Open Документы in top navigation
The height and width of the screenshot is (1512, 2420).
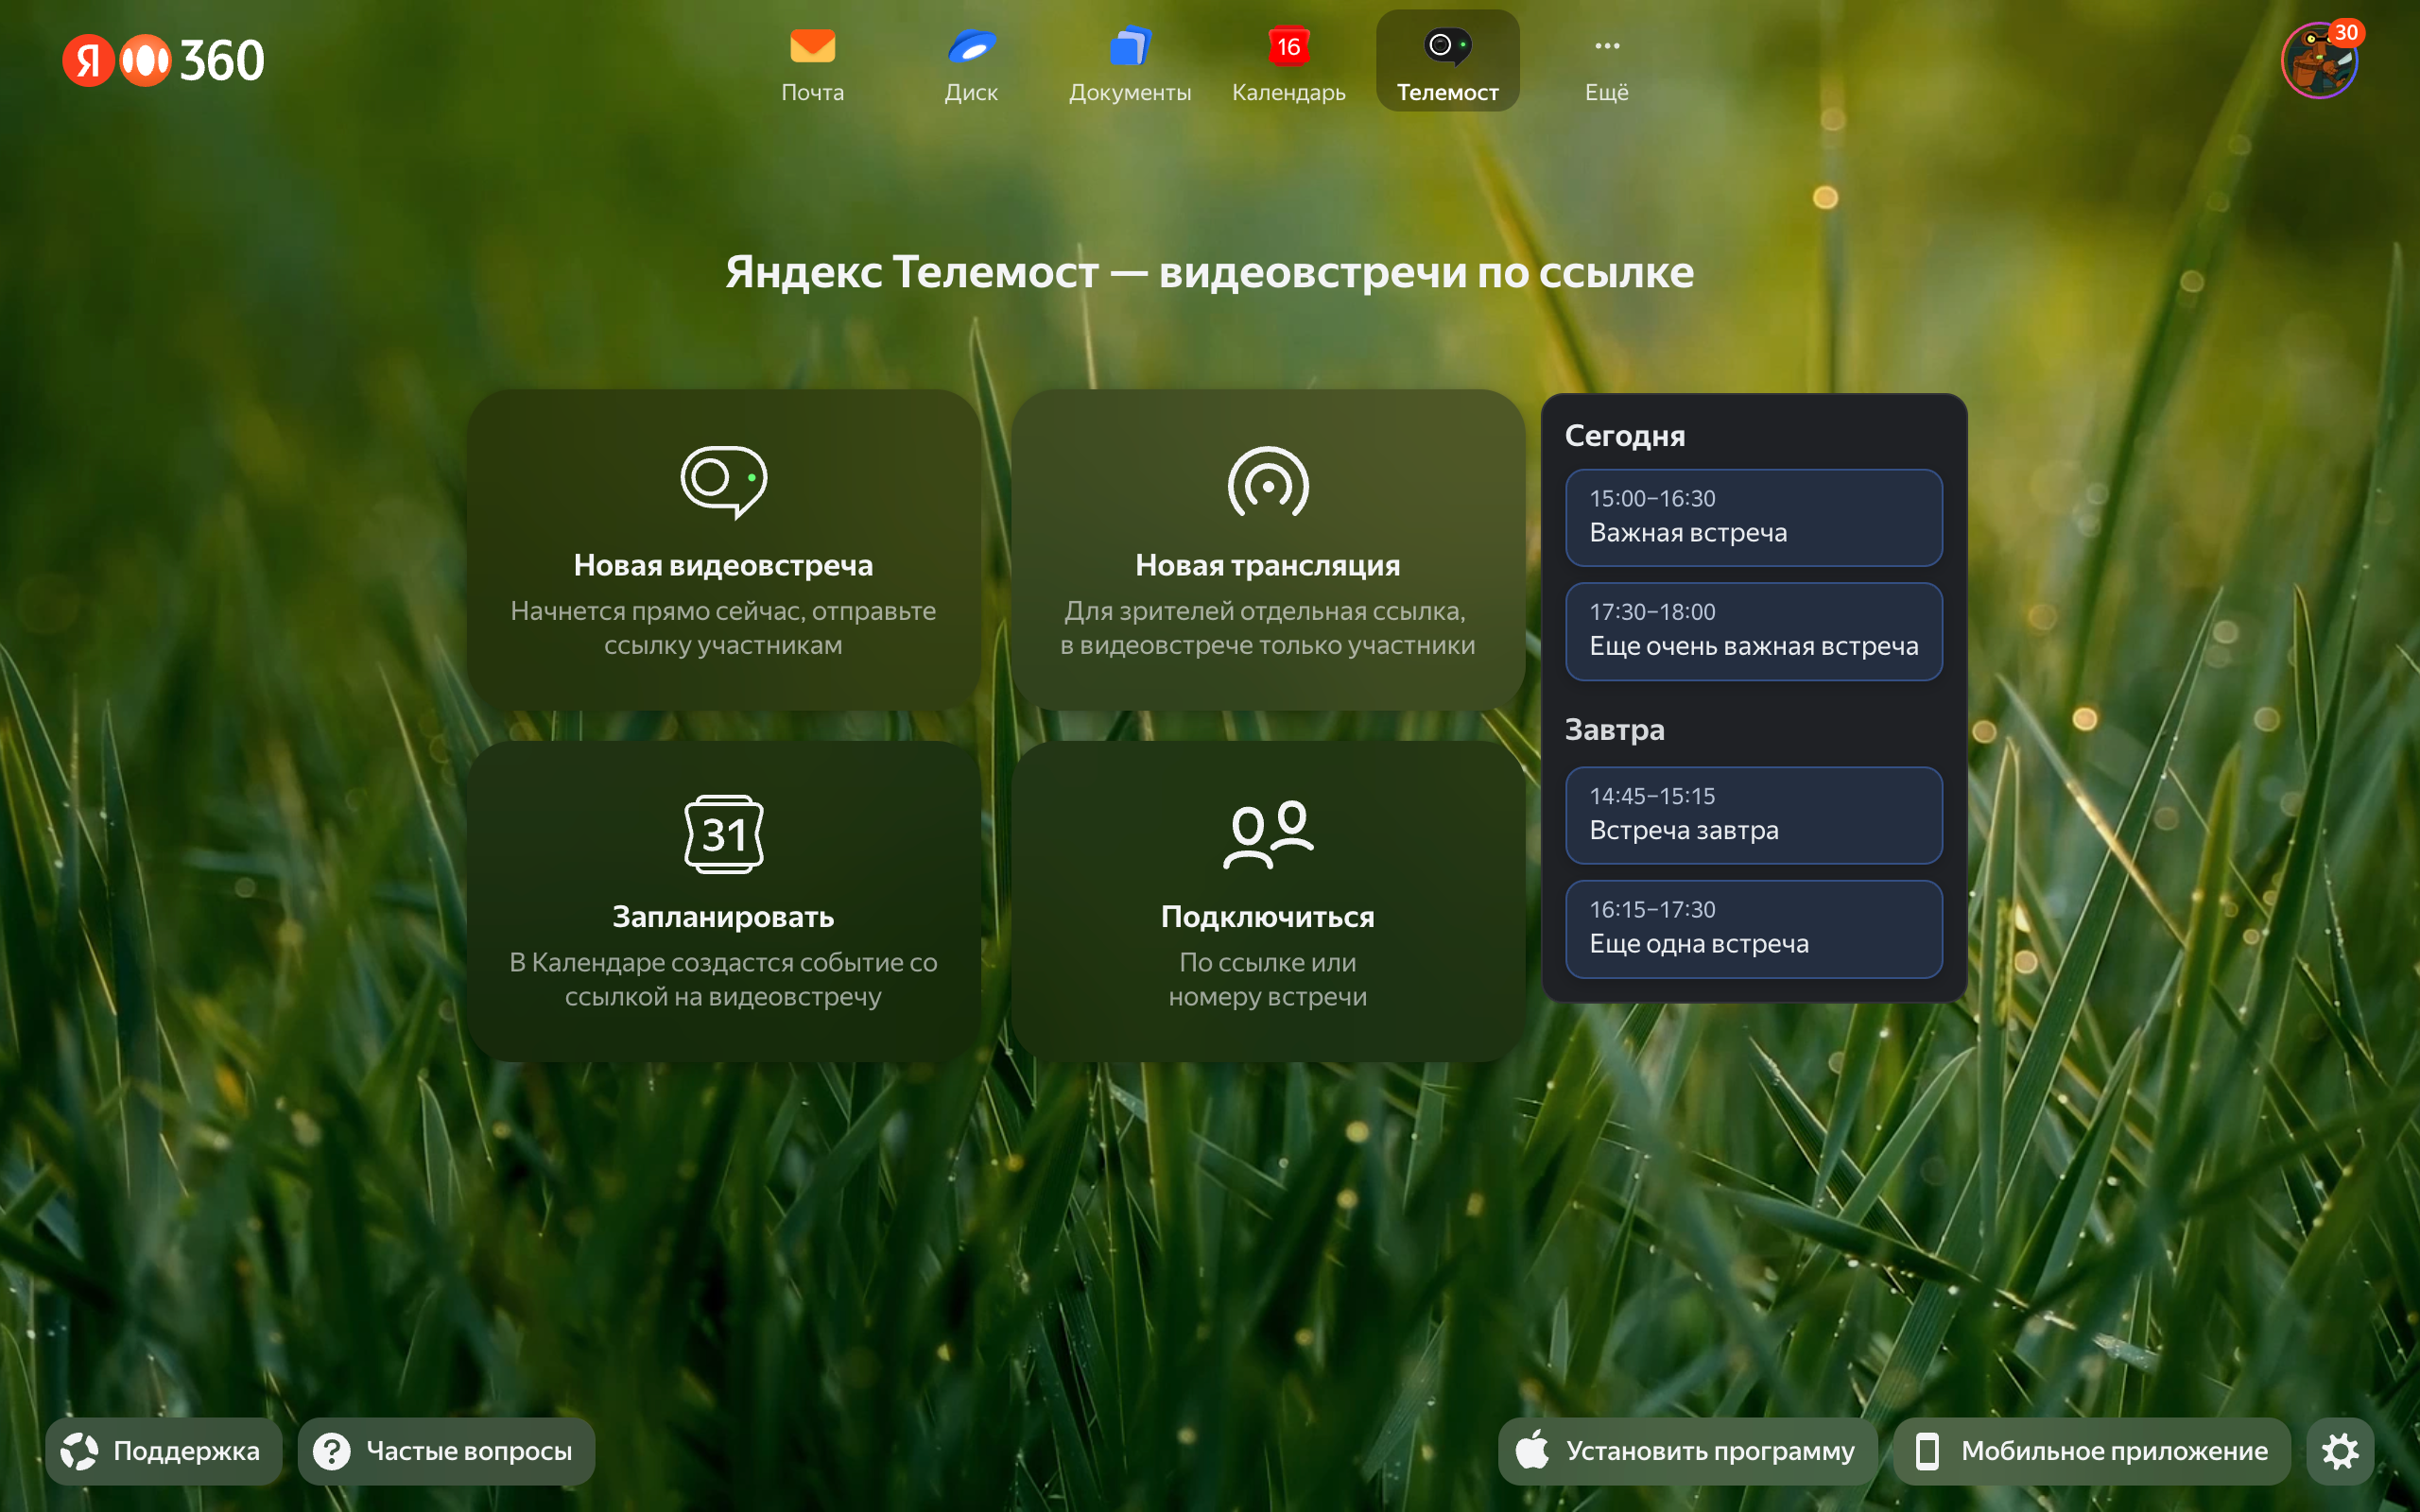(x=1130, y=62)
